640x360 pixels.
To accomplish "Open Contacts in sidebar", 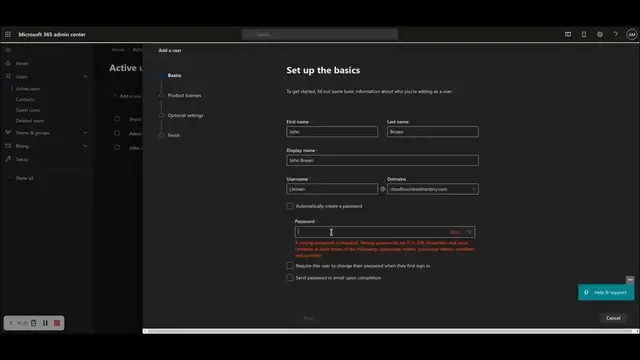I will (x=24, y=99).
